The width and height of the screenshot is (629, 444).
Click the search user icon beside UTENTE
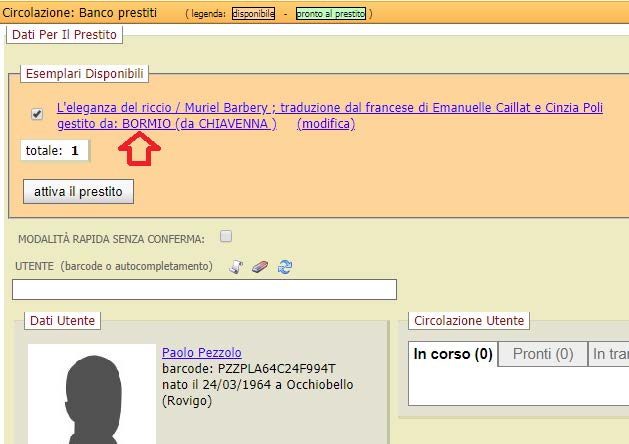coord(236,266)
